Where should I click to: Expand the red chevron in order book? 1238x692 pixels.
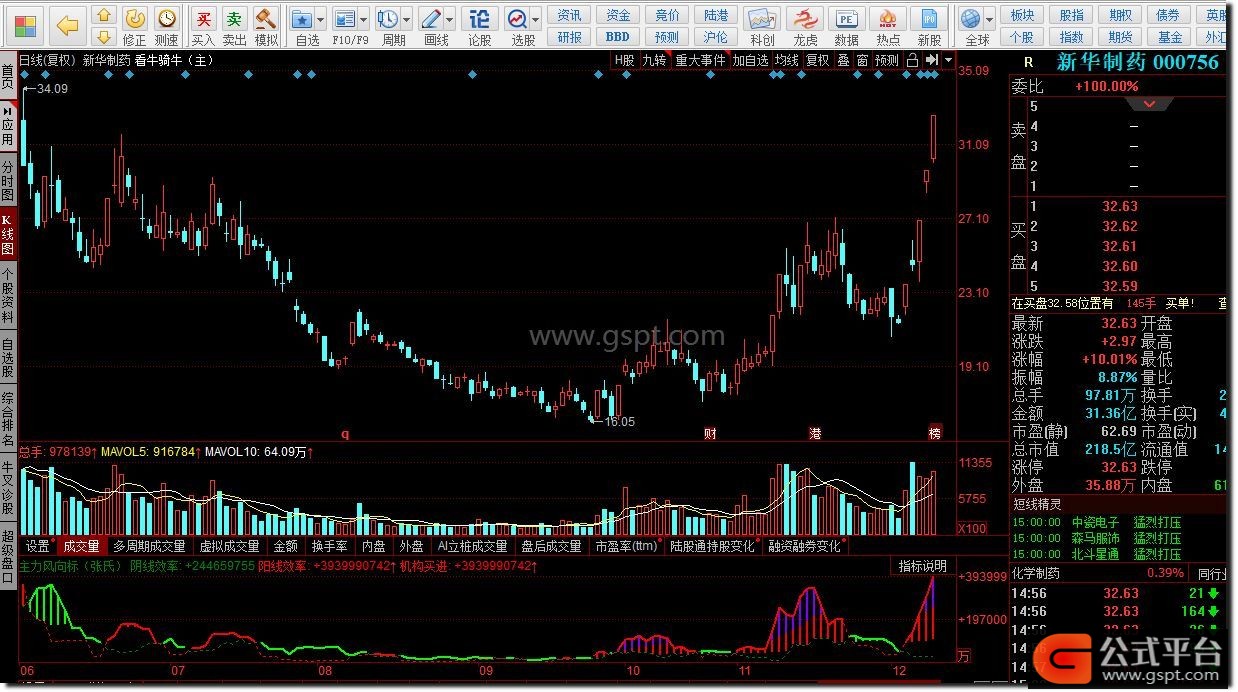1150,104
